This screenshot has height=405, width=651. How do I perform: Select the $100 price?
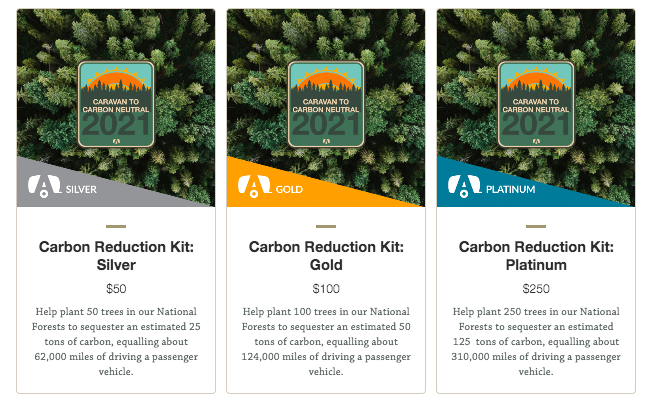[326, 289]
